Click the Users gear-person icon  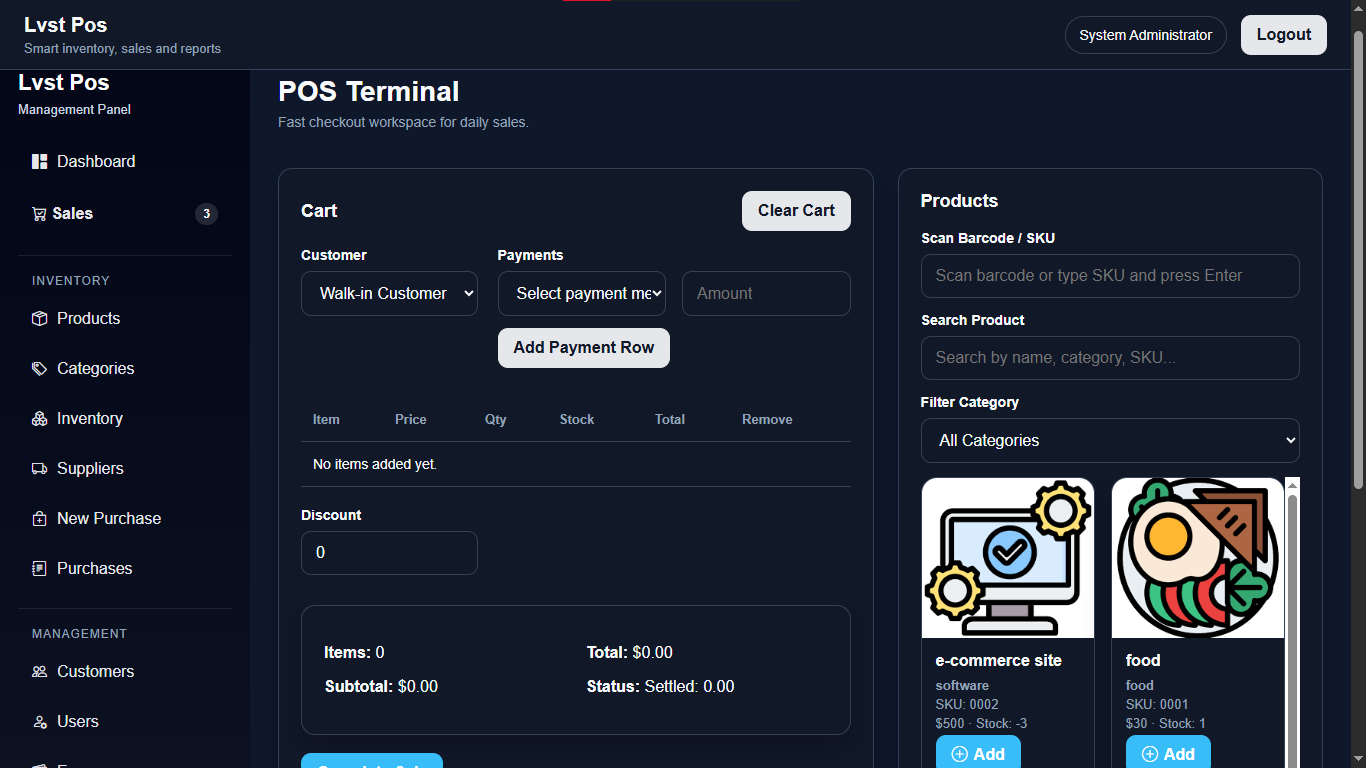coord(39,721)
